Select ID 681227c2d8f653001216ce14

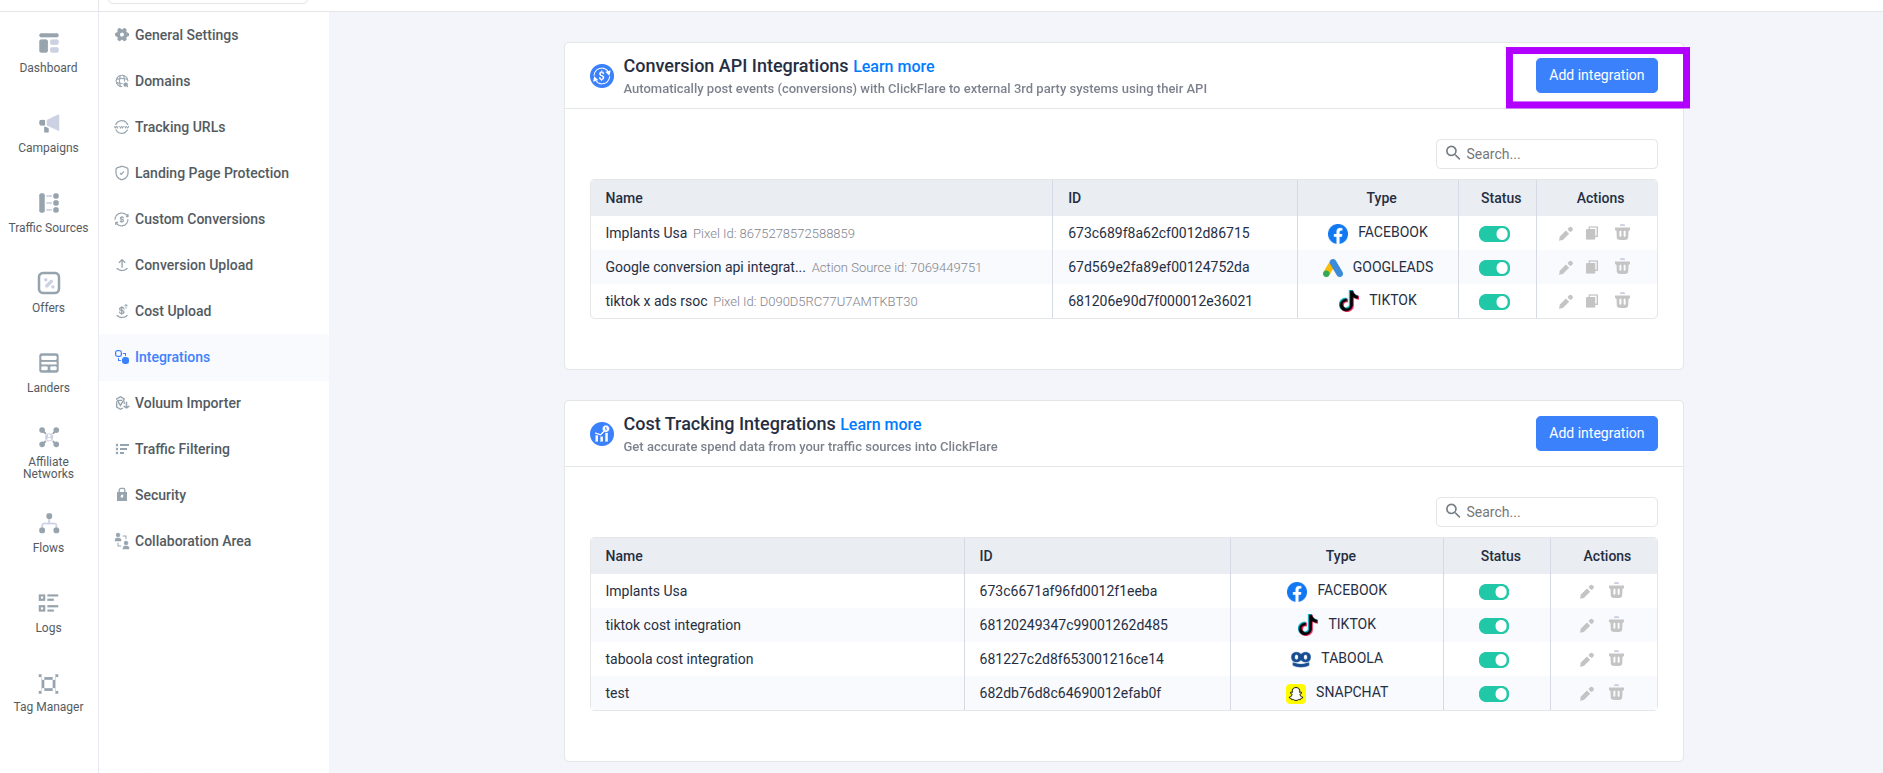click(1071, 659)
